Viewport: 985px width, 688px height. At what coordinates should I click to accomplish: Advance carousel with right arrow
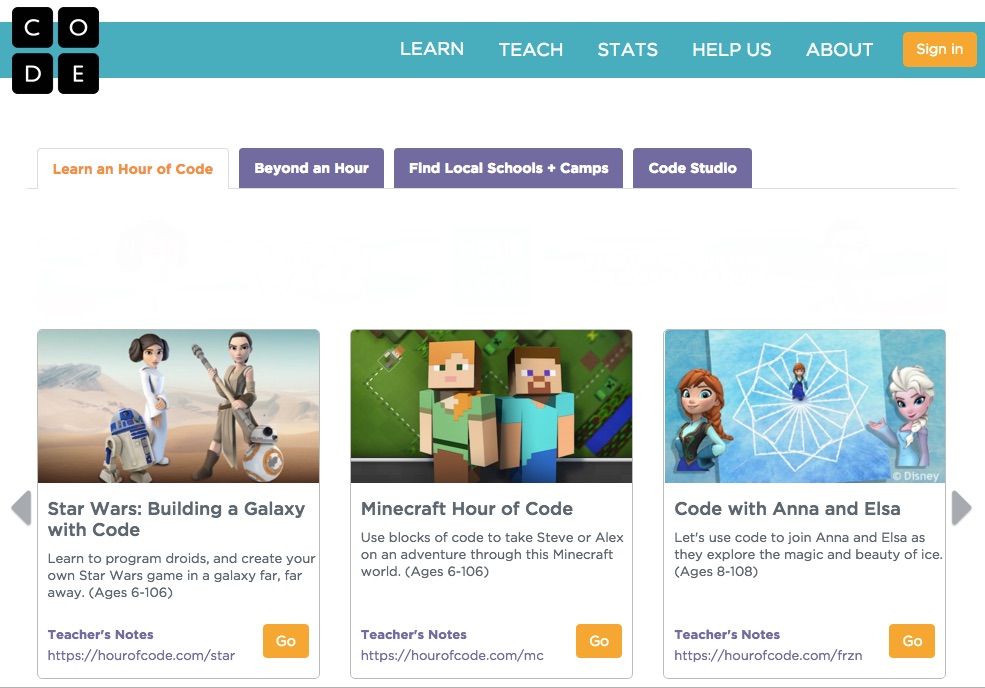tap(961, 508)
